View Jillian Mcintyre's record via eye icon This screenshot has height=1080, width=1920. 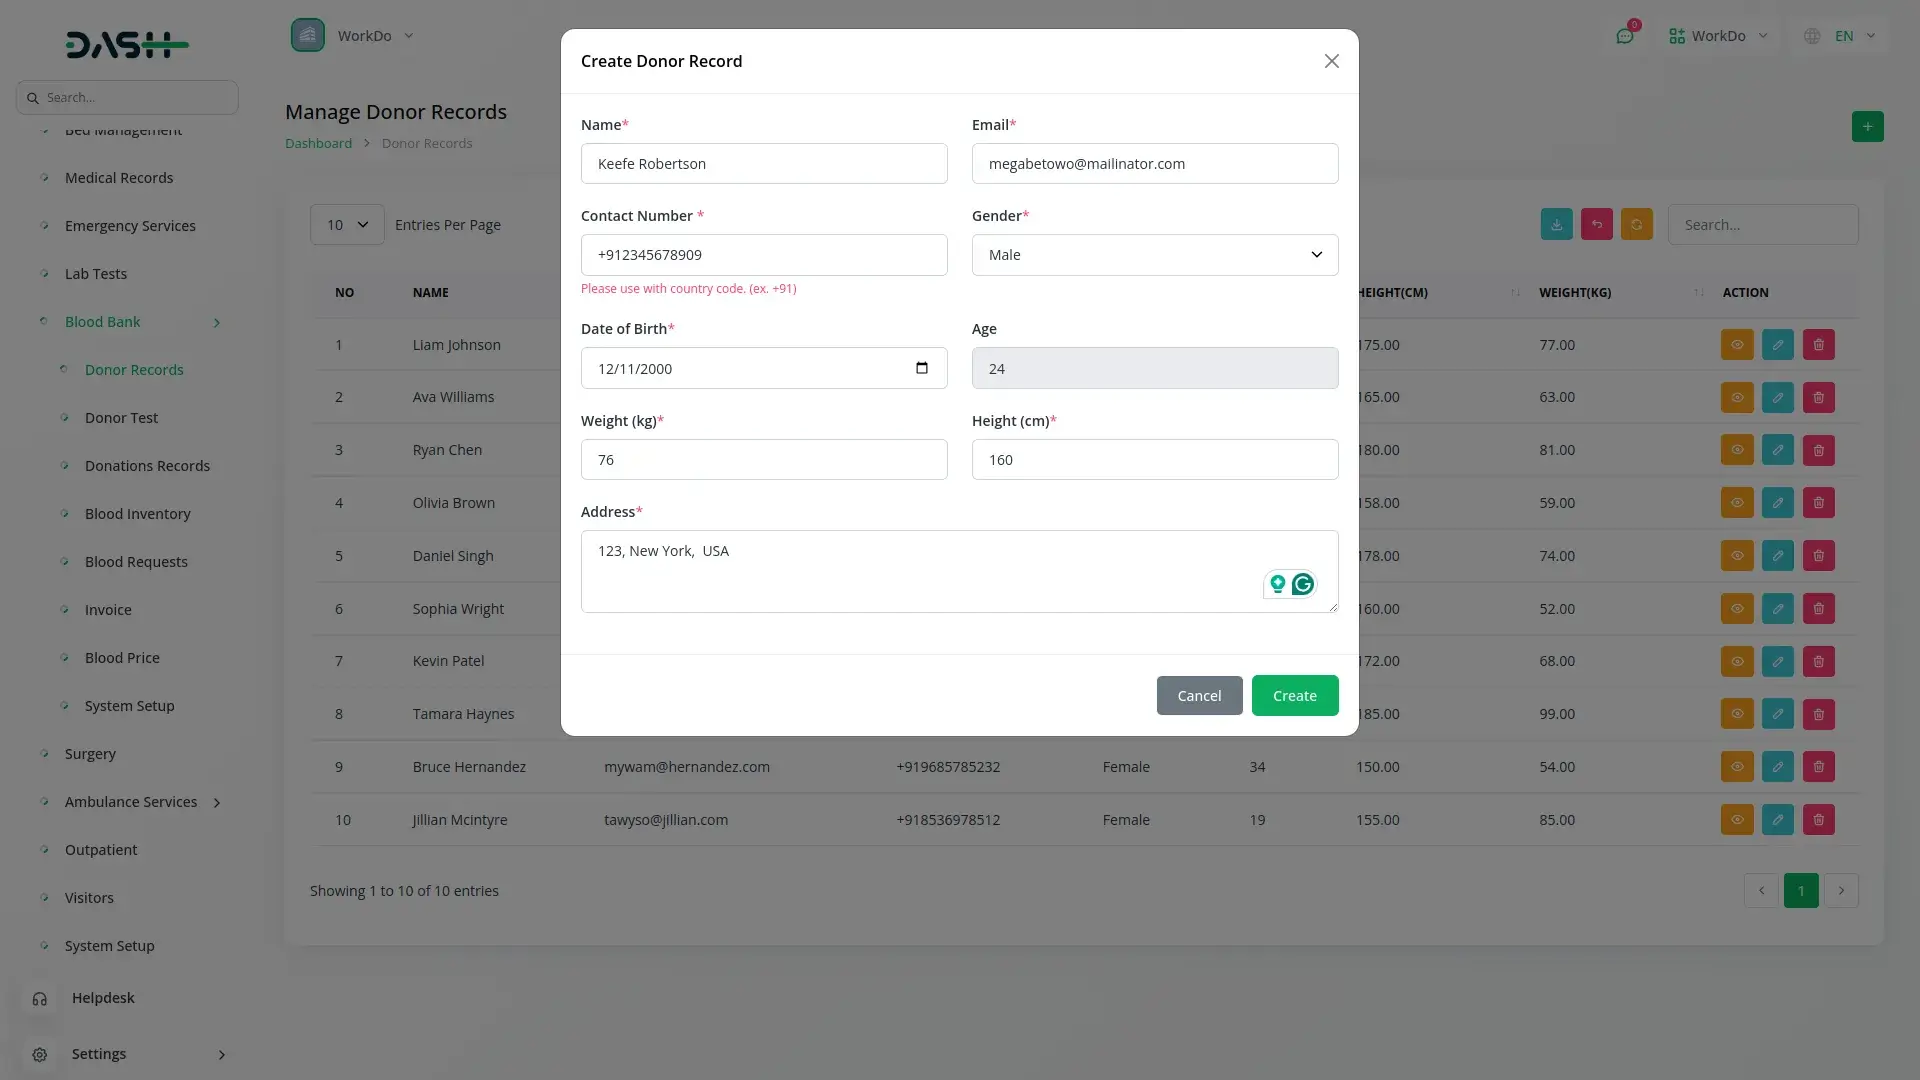point(1737,820)
